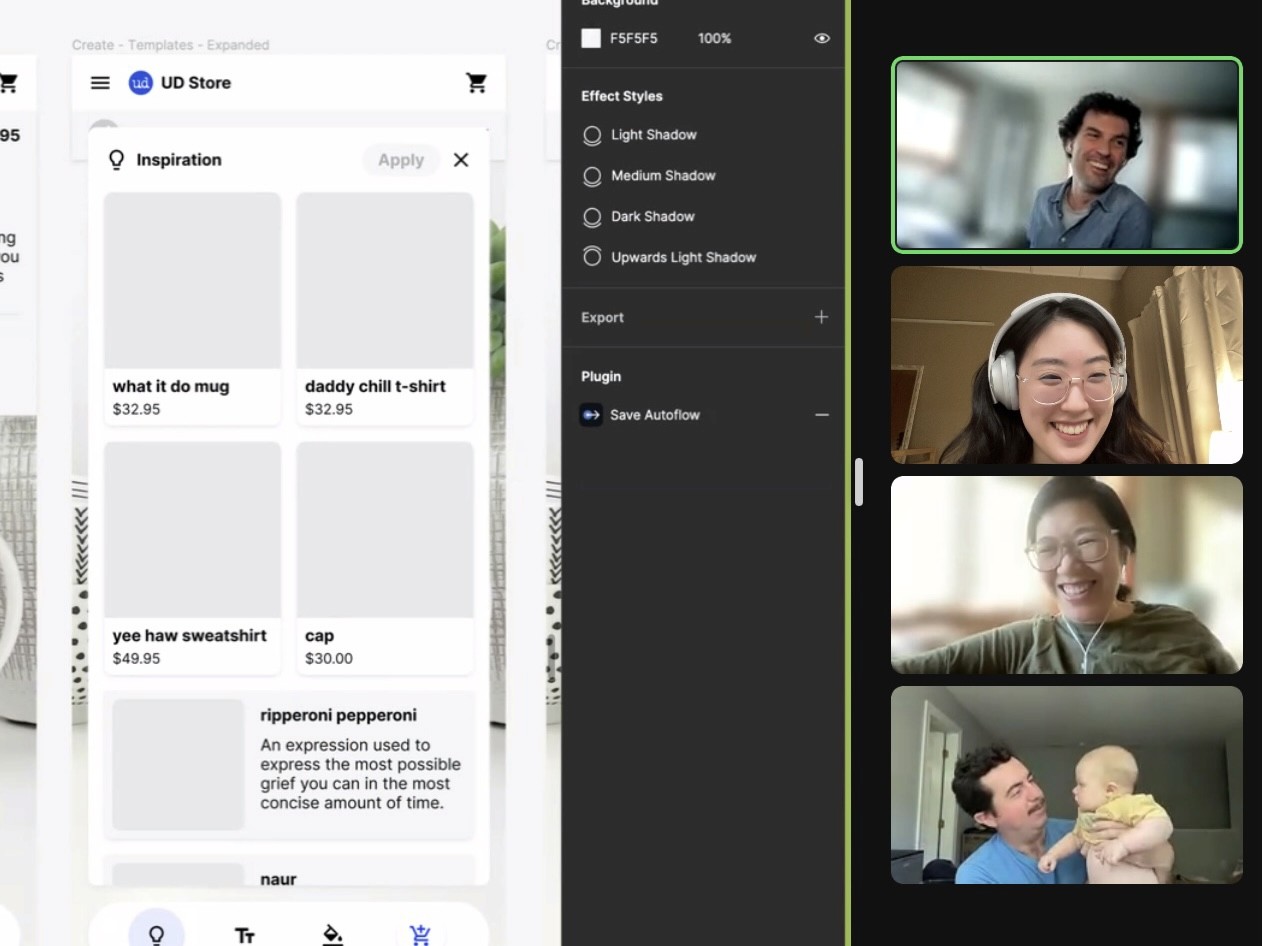Screen dimensions: 1262x946
Task: Click the Save Autoflow plugin label
Action: click(655, 415)
